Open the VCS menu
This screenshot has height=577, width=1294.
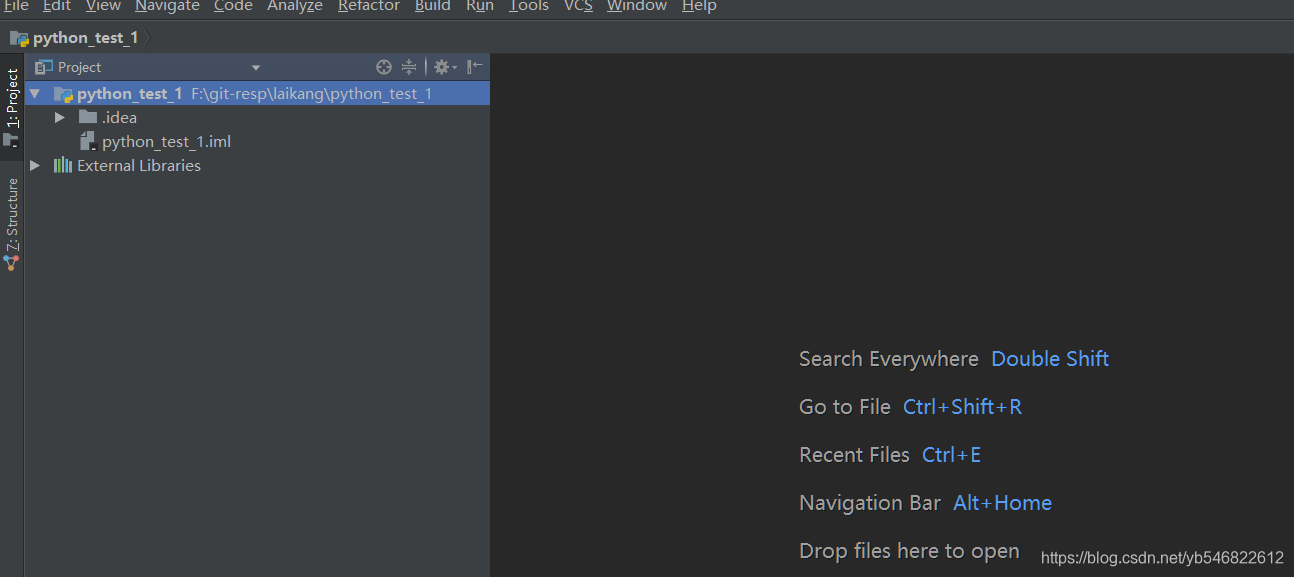[578, 6]
